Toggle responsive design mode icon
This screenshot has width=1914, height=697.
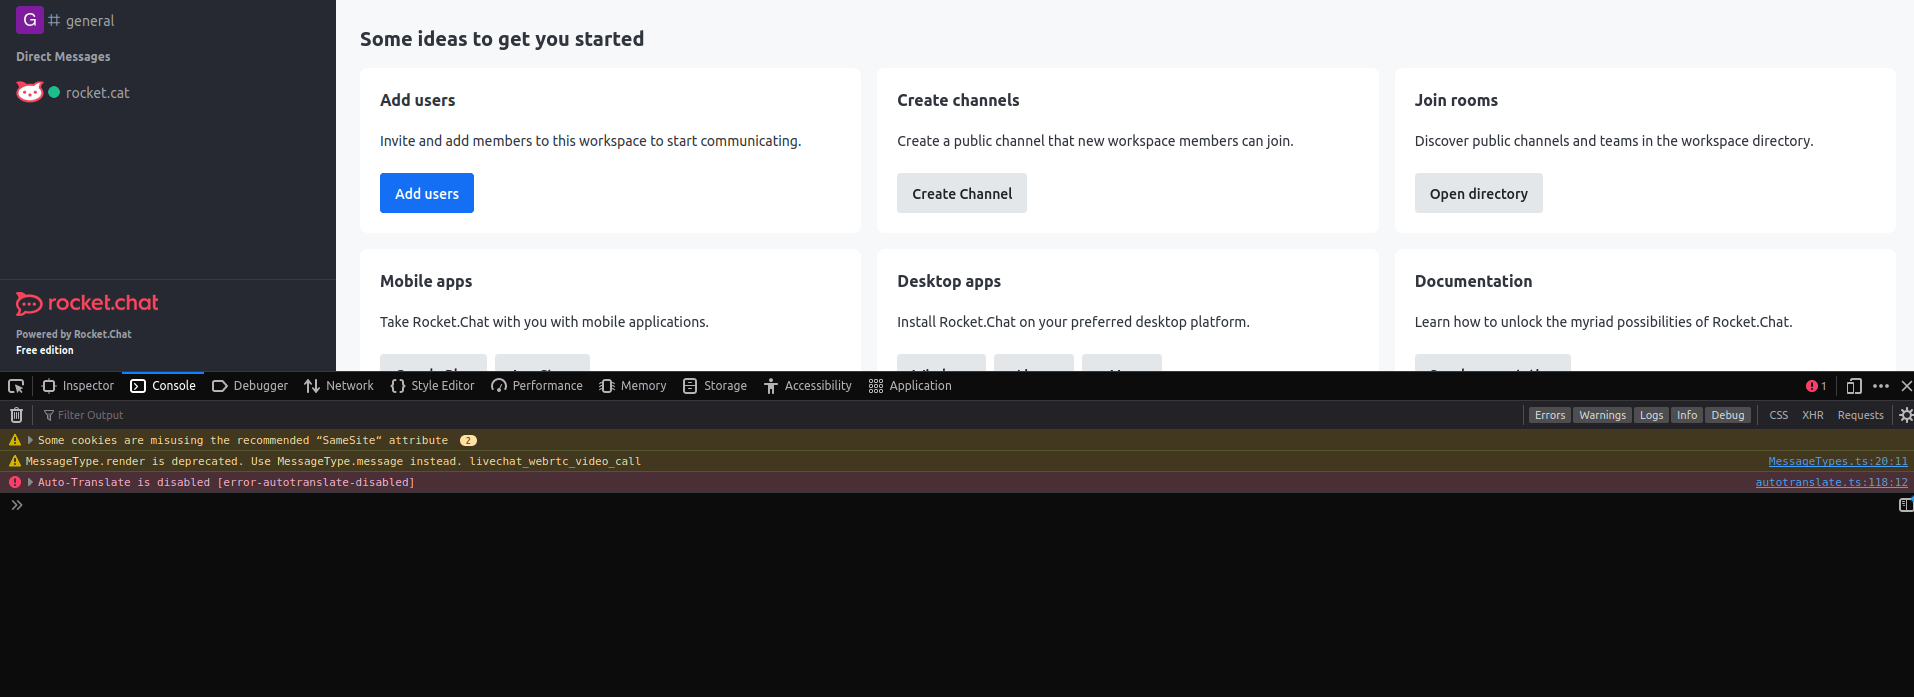pos(1853,386)
